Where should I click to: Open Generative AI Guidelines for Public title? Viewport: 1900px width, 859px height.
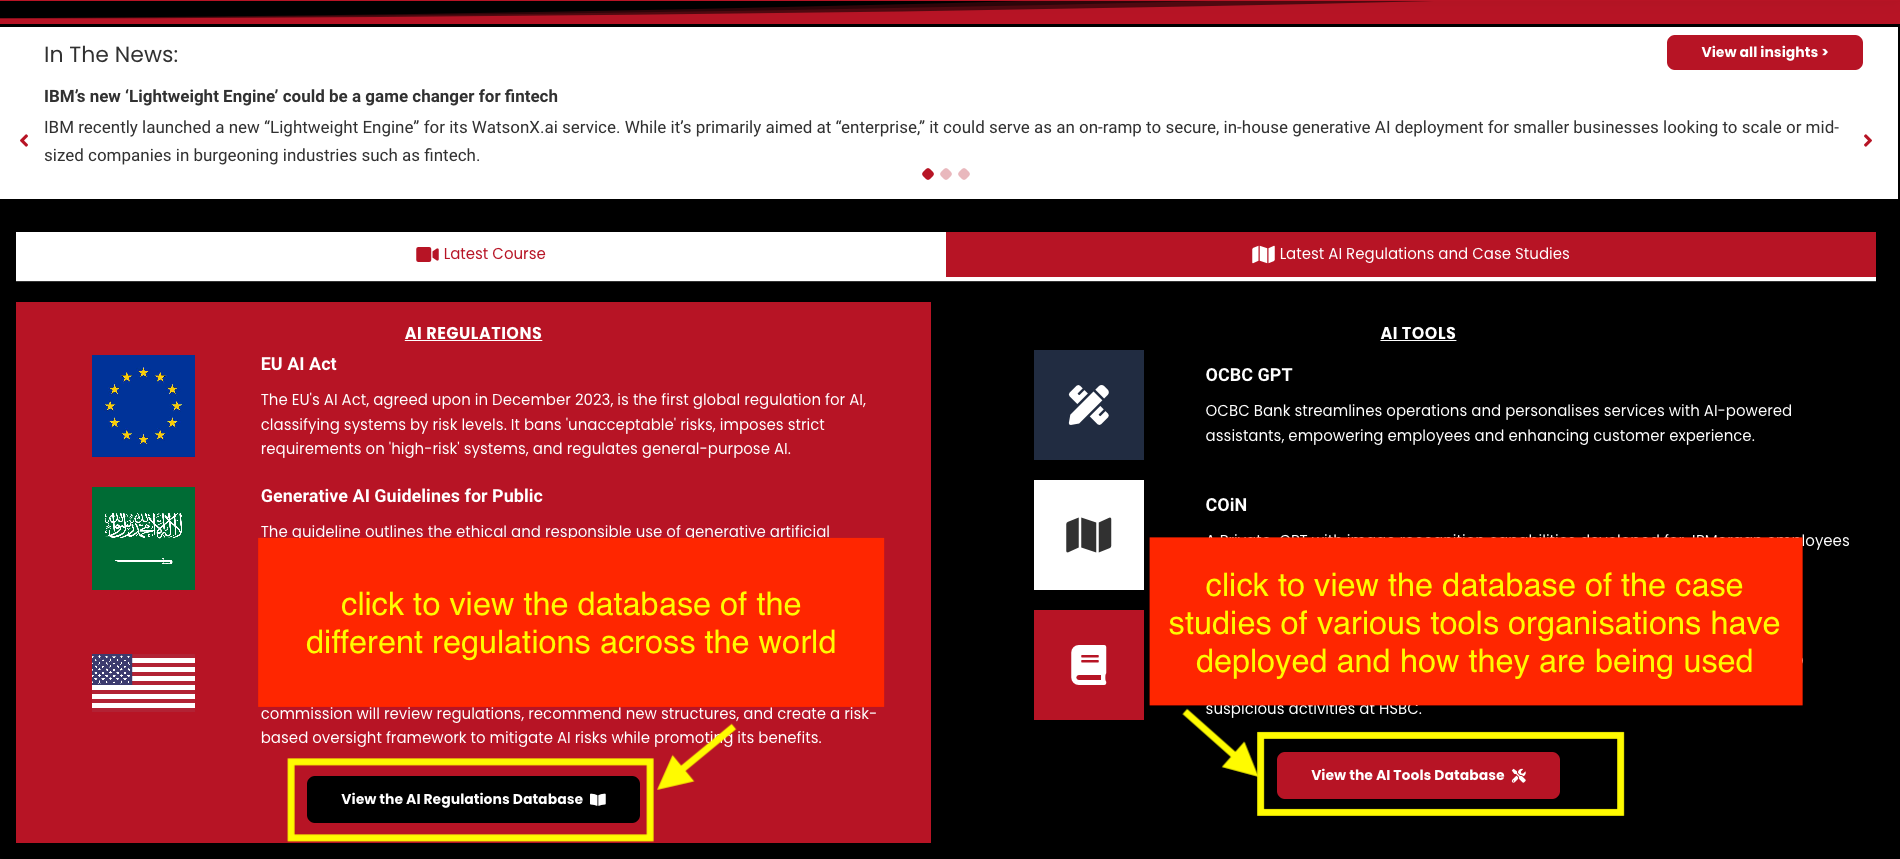click(401, 496)
